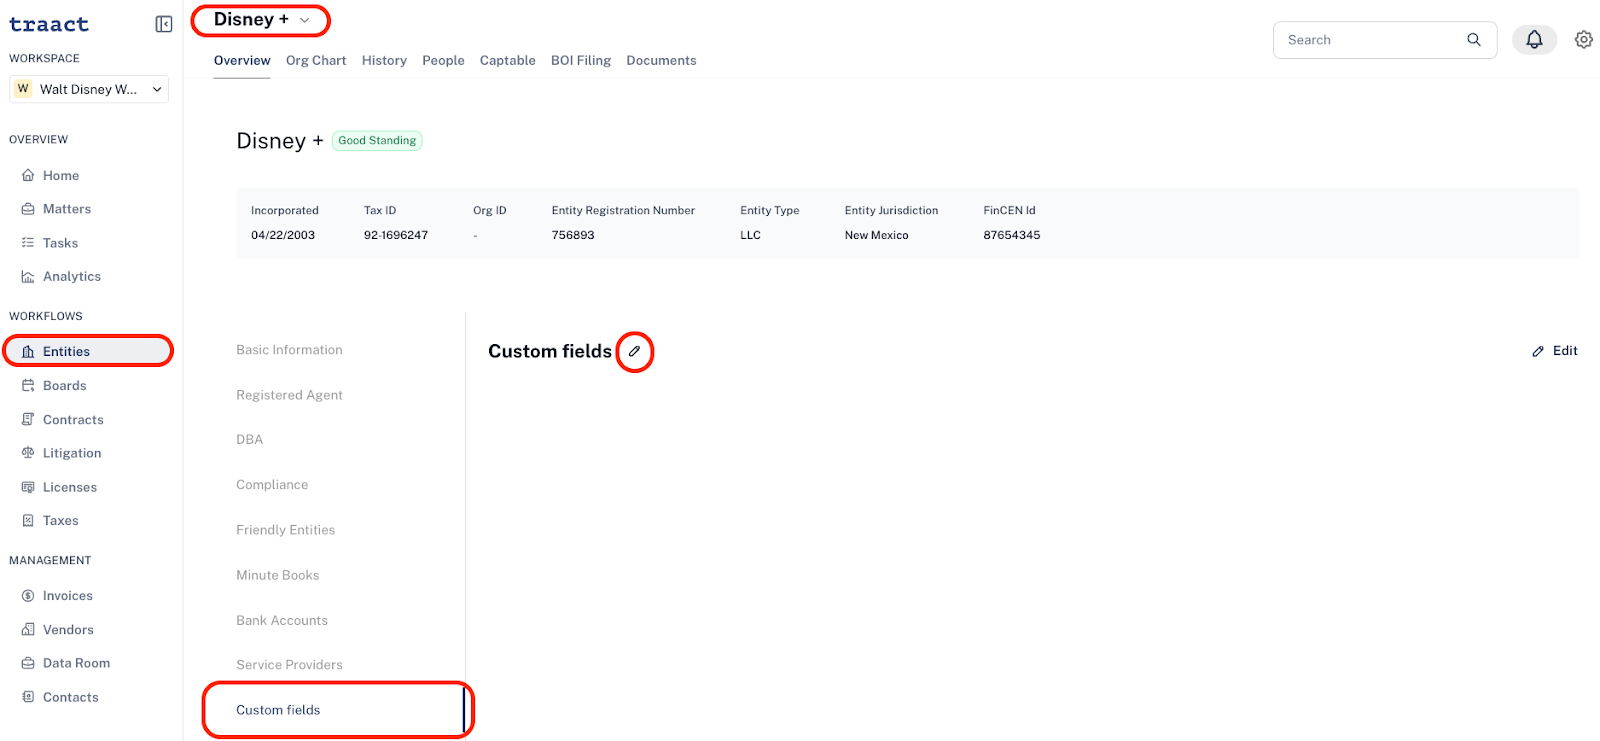The width and height of the screenshot is (1600, 741).
Task: Click the Litigation scales icon
Action: 28,453
